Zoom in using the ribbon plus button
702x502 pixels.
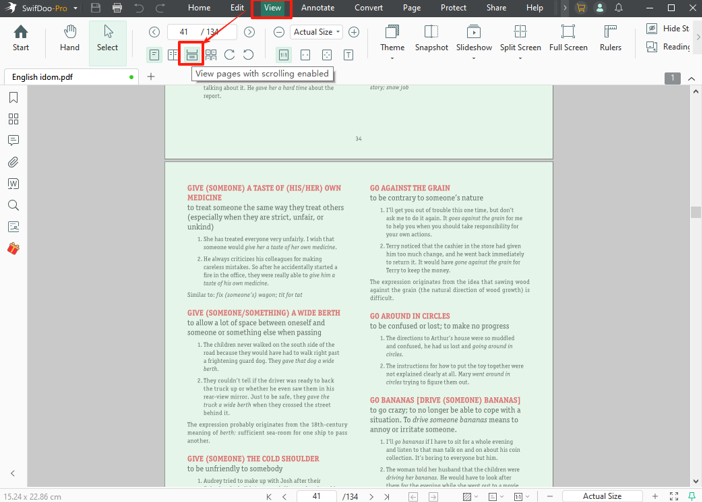(x=354, y=32)
